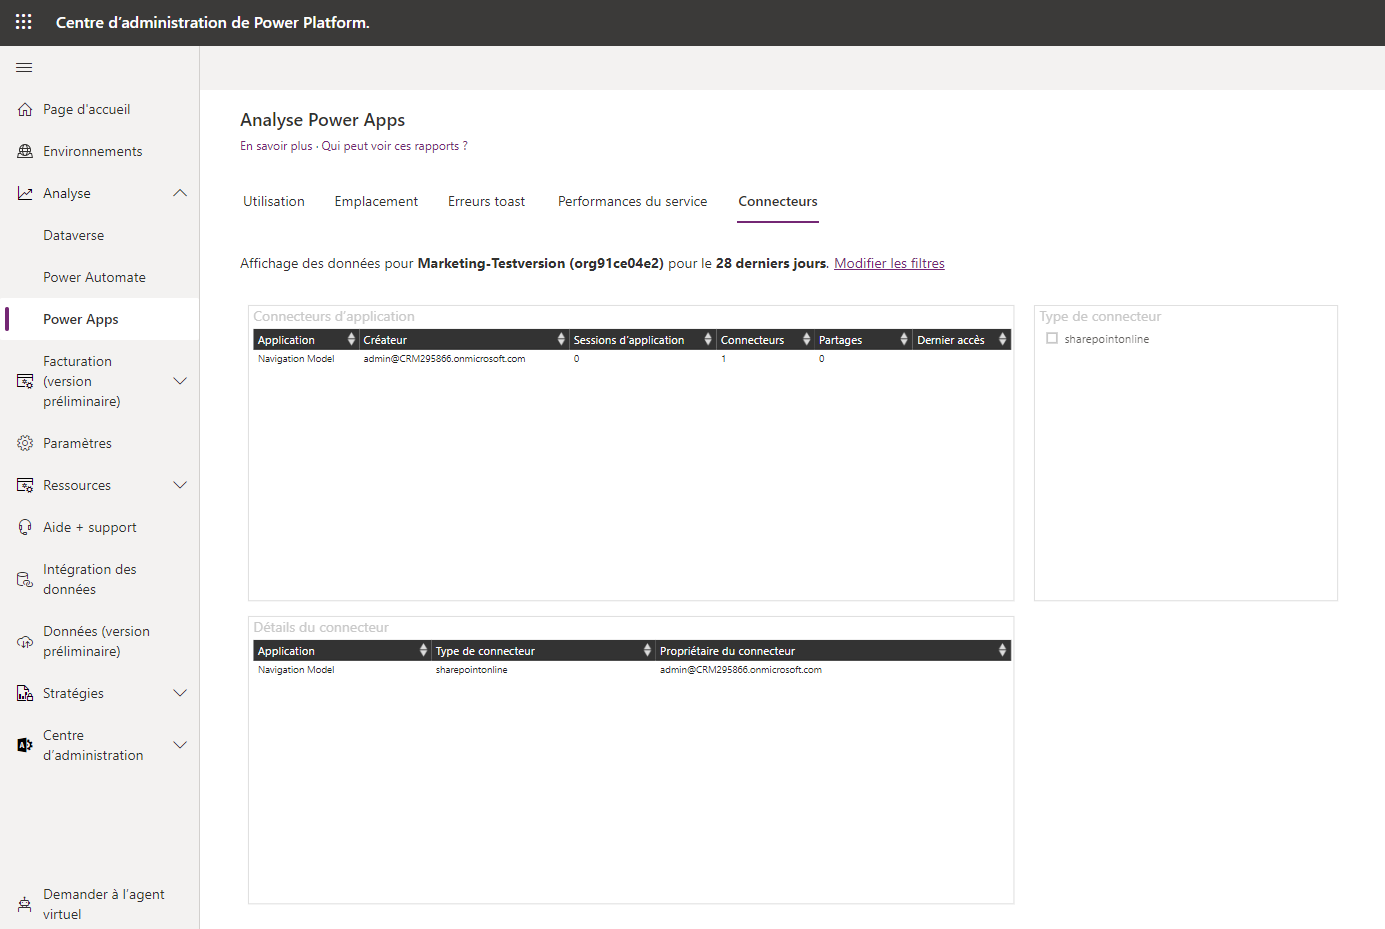Click the Connecteurs d'application table title
This screenshot has height=929, width=1385.
tap(334, 317)
